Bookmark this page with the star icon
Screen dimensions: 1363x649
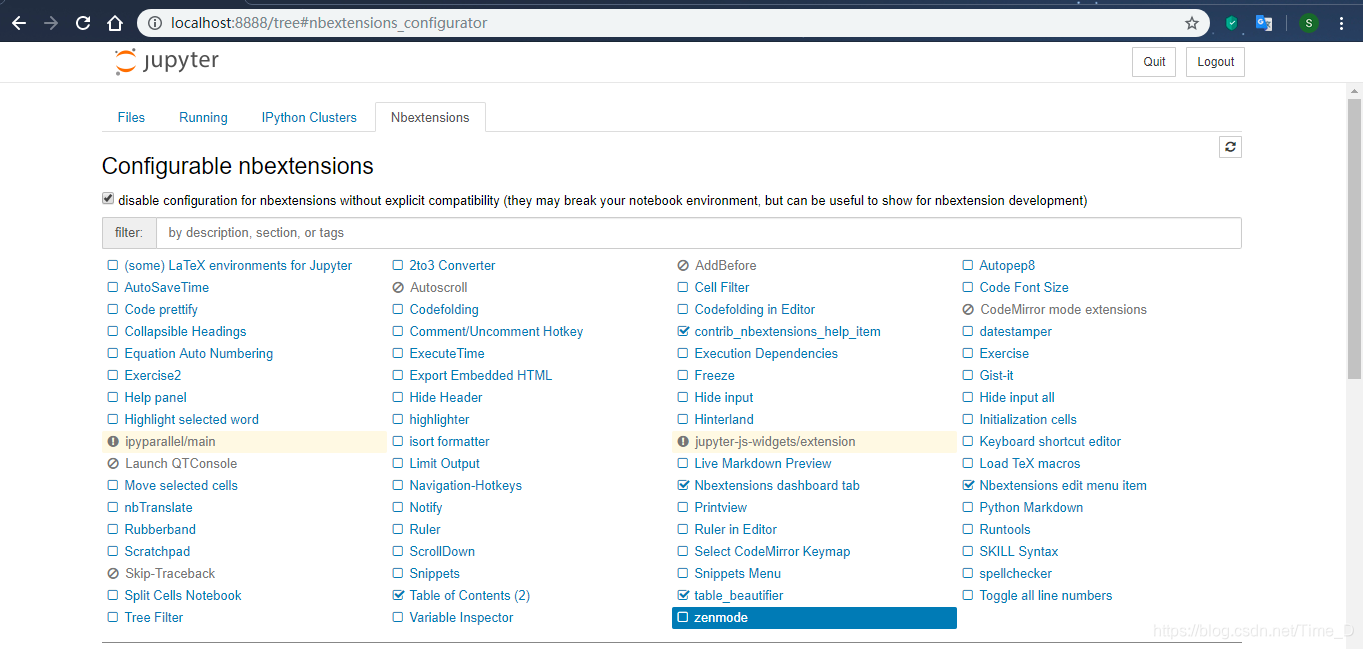[1191, 22]
